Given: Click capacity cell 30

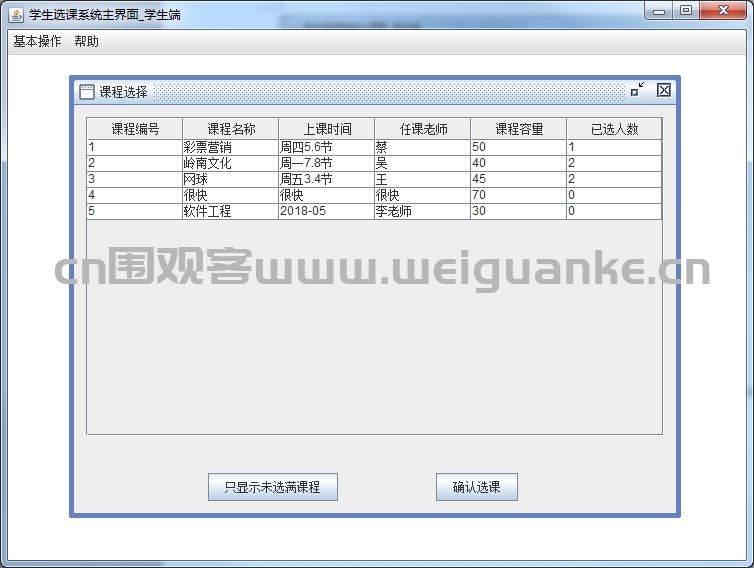Looking at the screenshot, I should coord(518,211).
